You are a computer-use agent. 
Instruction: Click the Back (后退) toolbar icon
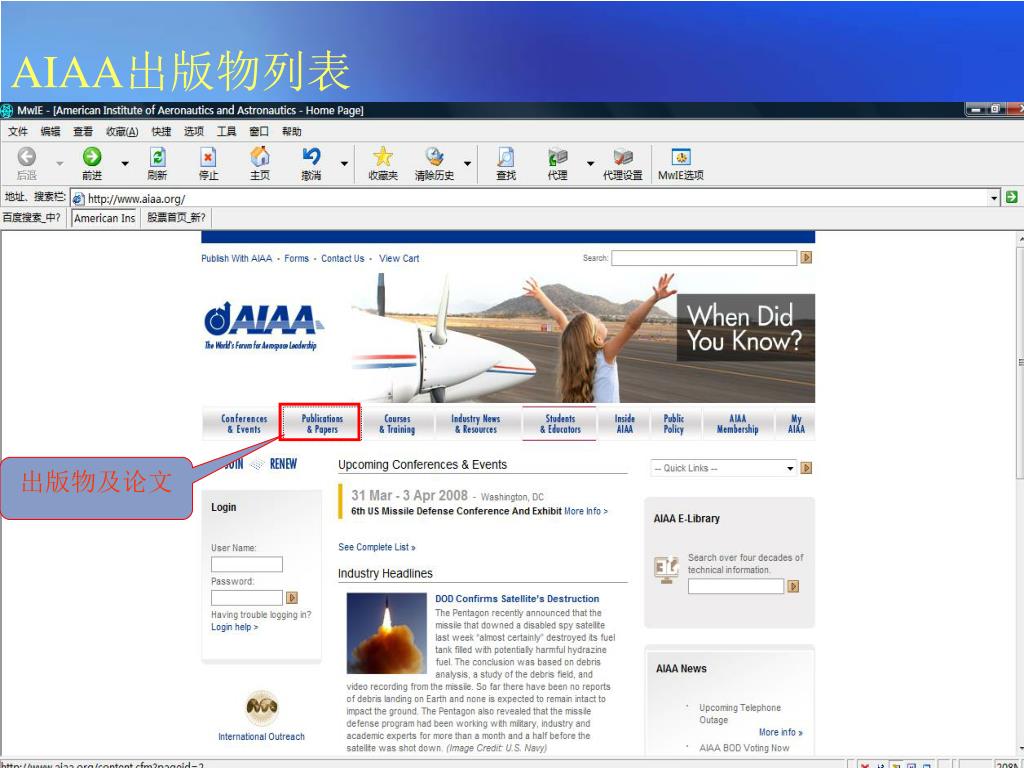coord(27,157)
